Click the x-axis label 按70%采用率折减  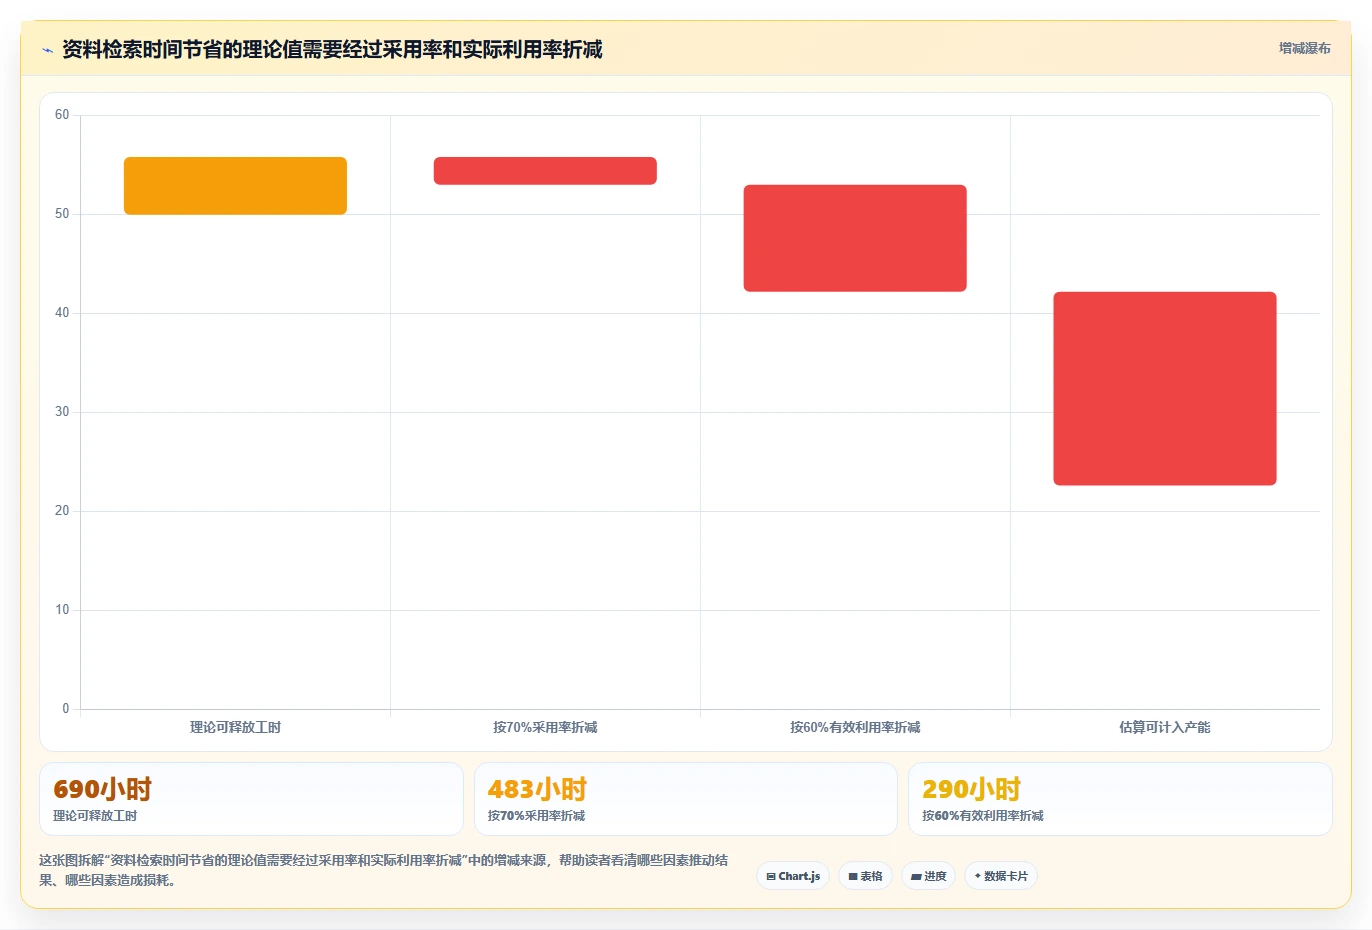[545, 727]
